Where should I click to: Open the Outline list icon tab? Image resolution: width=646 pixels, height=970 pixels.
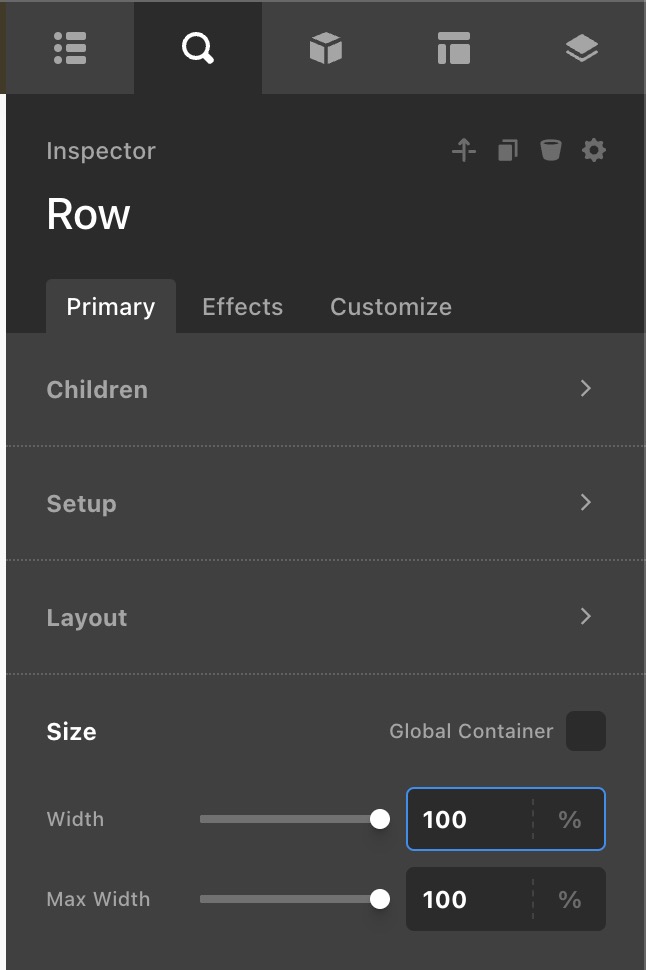[x=70, y=48]
